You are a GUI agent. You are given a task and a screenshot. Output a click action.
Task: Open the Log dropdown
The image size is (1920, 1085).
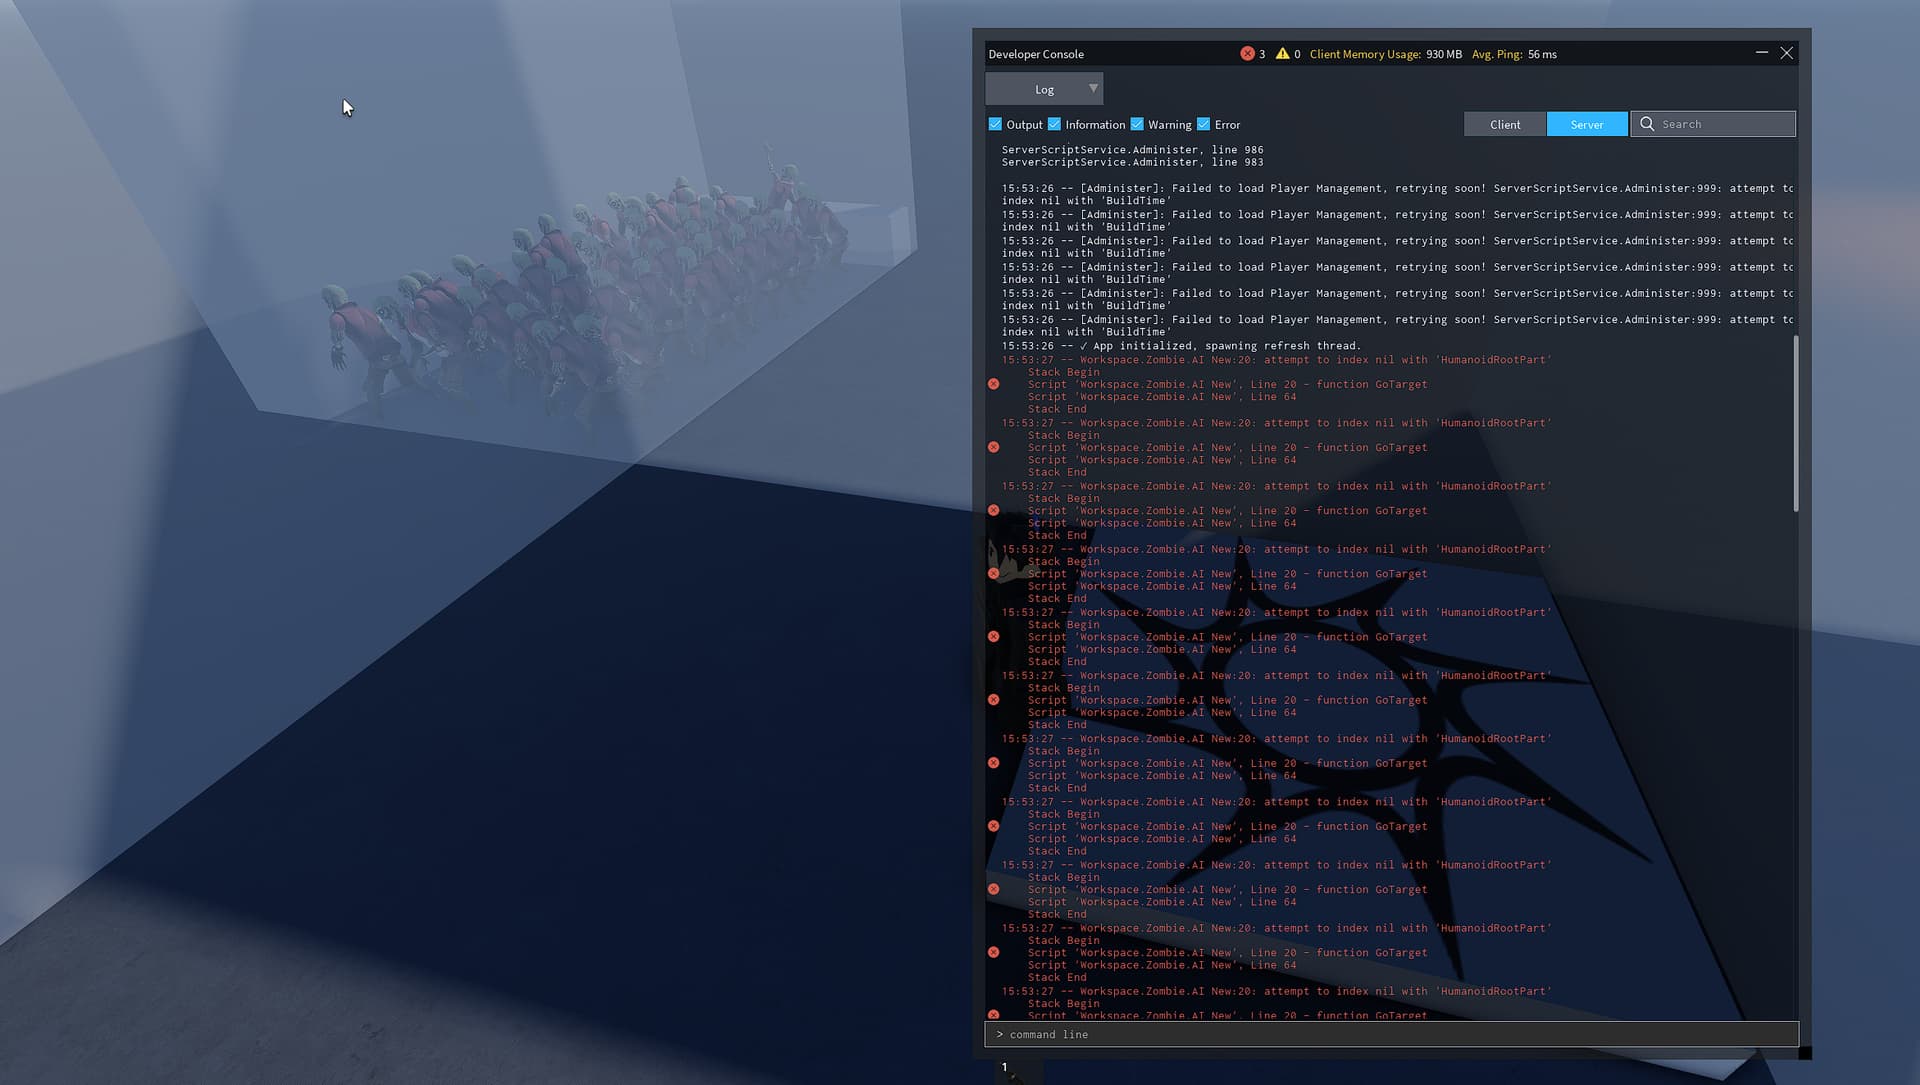tap(1043, 88)
